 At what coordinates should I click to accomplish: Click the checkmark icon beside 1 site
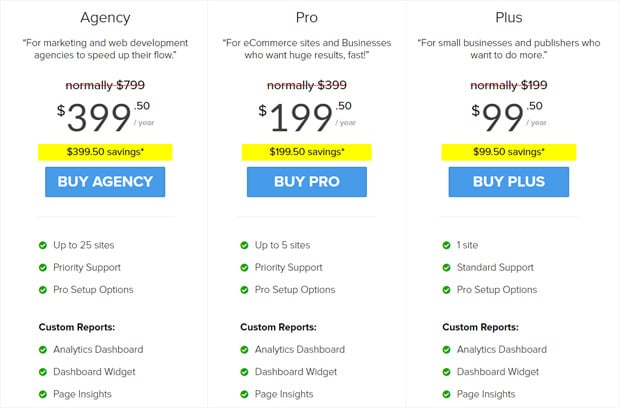(x=446, y=245)
